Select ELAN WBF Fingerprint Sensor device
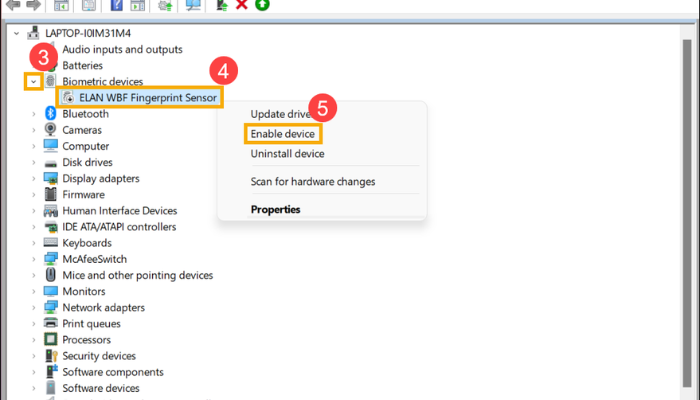Image resolution: width=700 pixels, height=400 pixels. click(x=148, y=98)
